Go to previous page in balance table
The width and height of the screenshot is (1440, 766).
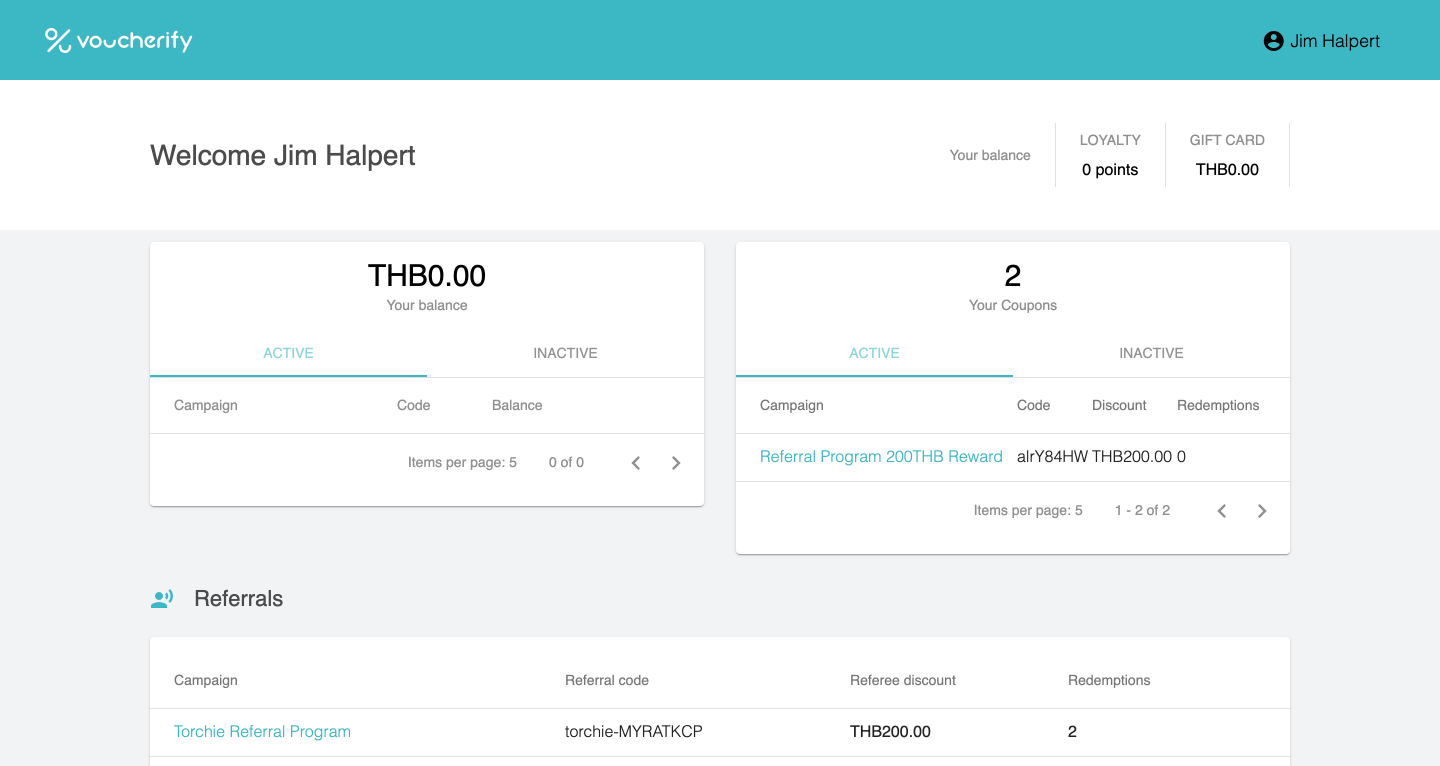[636, 463]
